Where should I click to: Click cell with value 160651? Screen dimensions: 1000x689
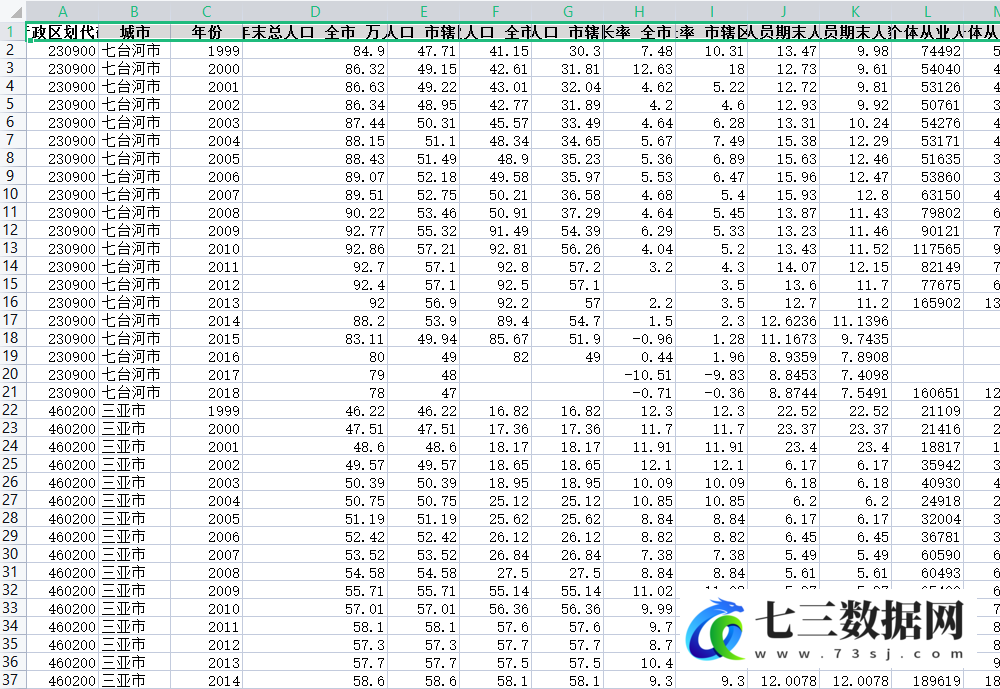(928, 393)
